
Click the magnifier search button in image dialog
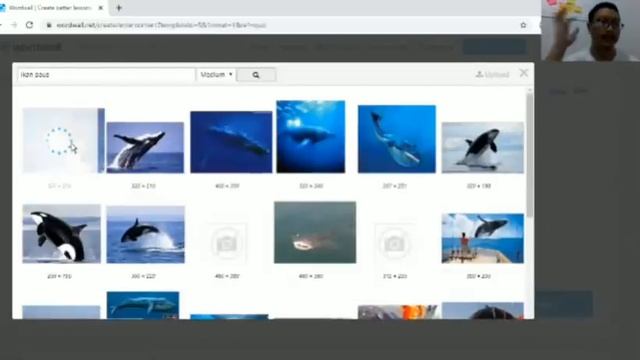[x=256, y=75]
